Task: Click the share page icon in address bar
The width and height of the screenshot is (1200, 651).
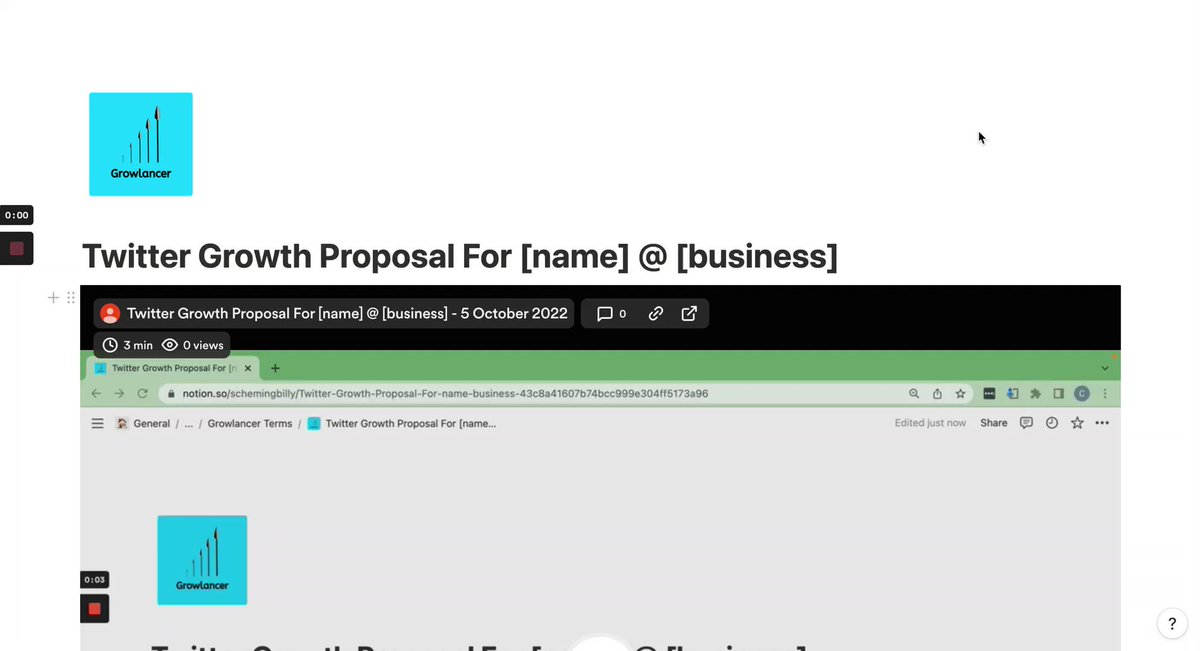Action: point(937,394)
